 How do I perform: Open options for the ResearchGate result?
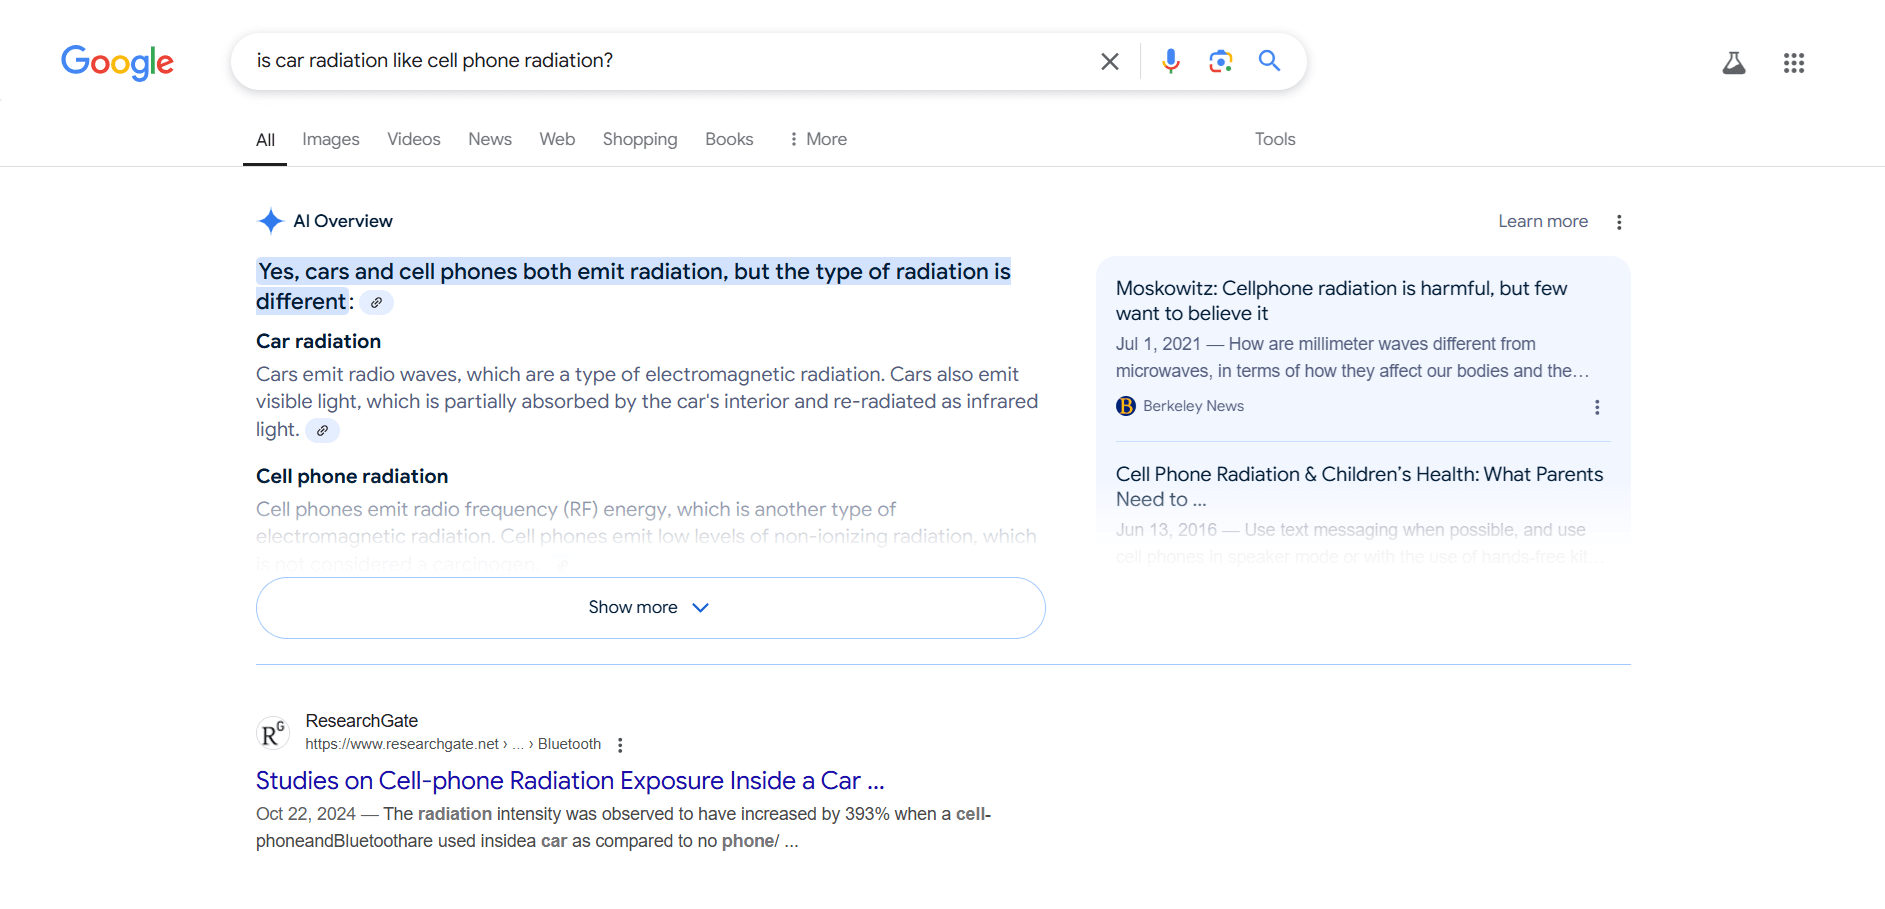pos(620,744)
